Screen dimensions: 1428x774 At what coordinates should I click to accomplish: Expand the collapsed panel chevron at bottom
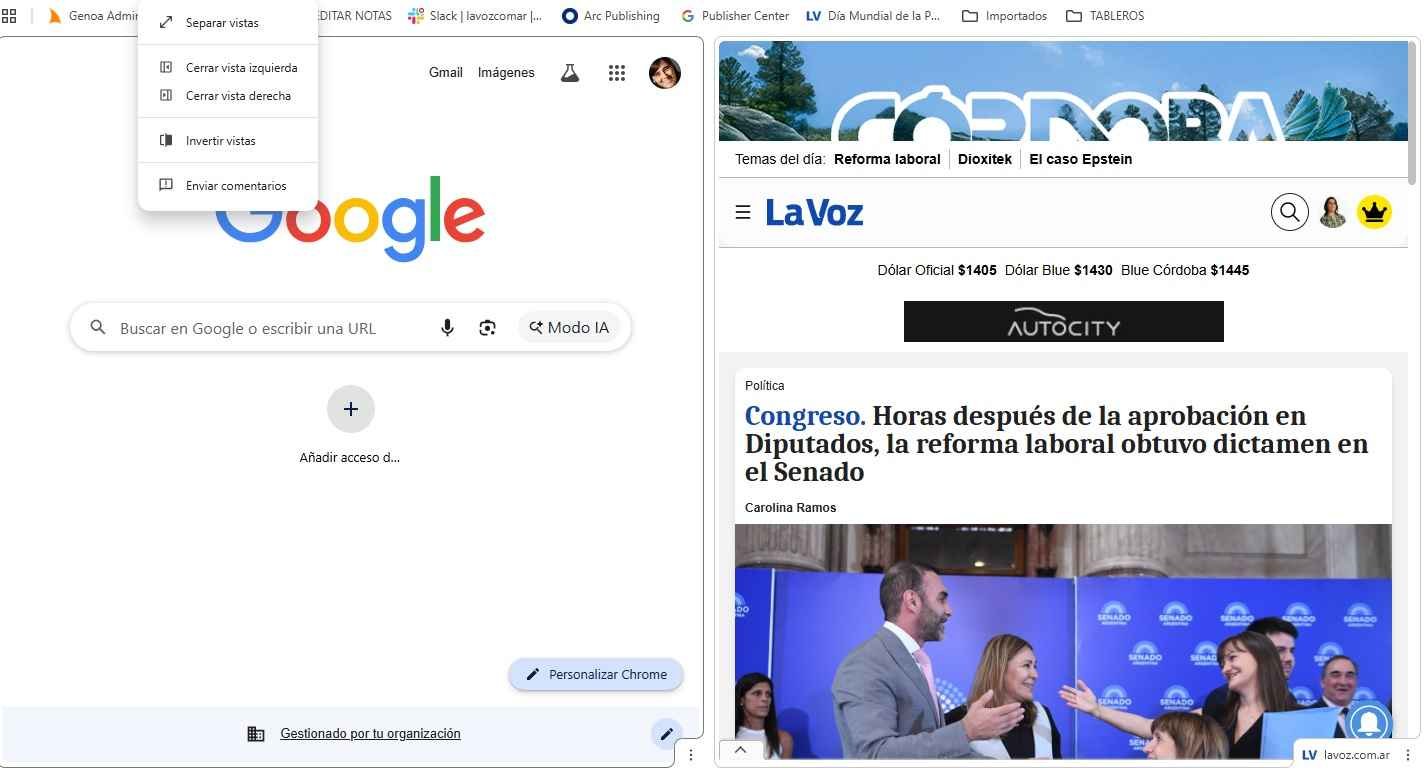click(x=741, y=750)
